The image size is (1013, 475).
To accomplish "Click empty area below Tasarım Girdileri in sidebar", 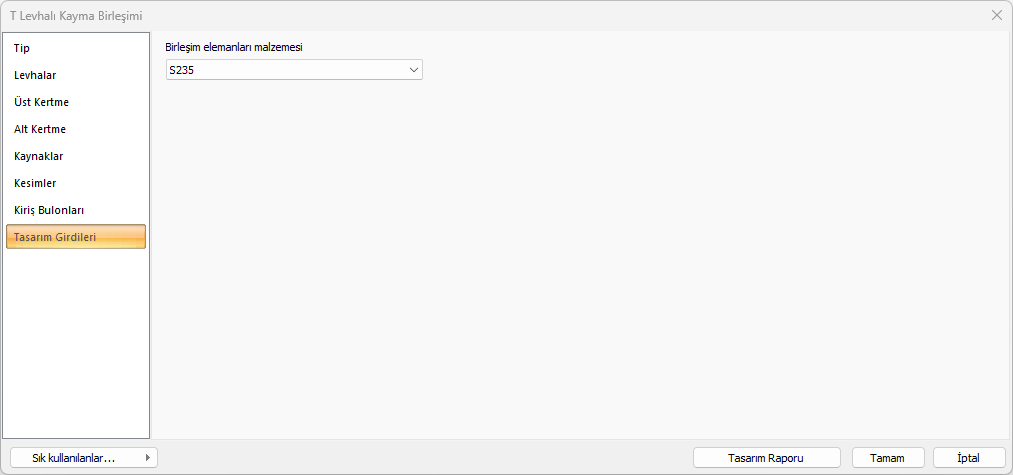I will click(x=76, y=340).
